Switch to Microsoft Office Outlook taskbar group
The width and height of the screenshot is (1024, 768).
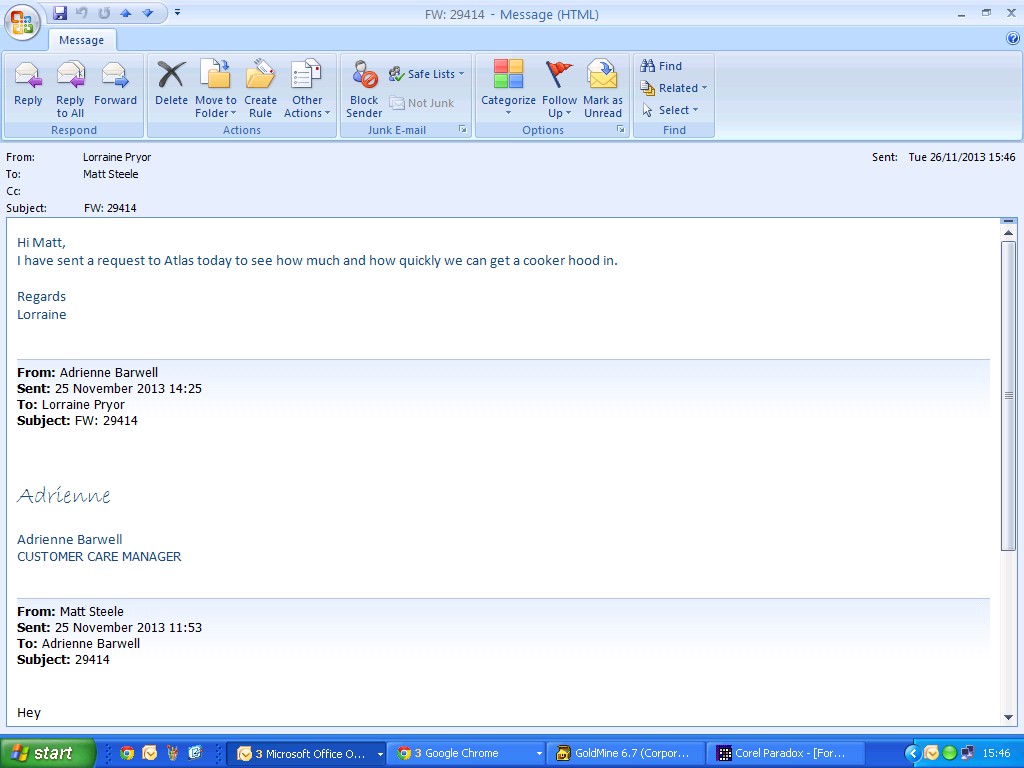tap(307, 754)
